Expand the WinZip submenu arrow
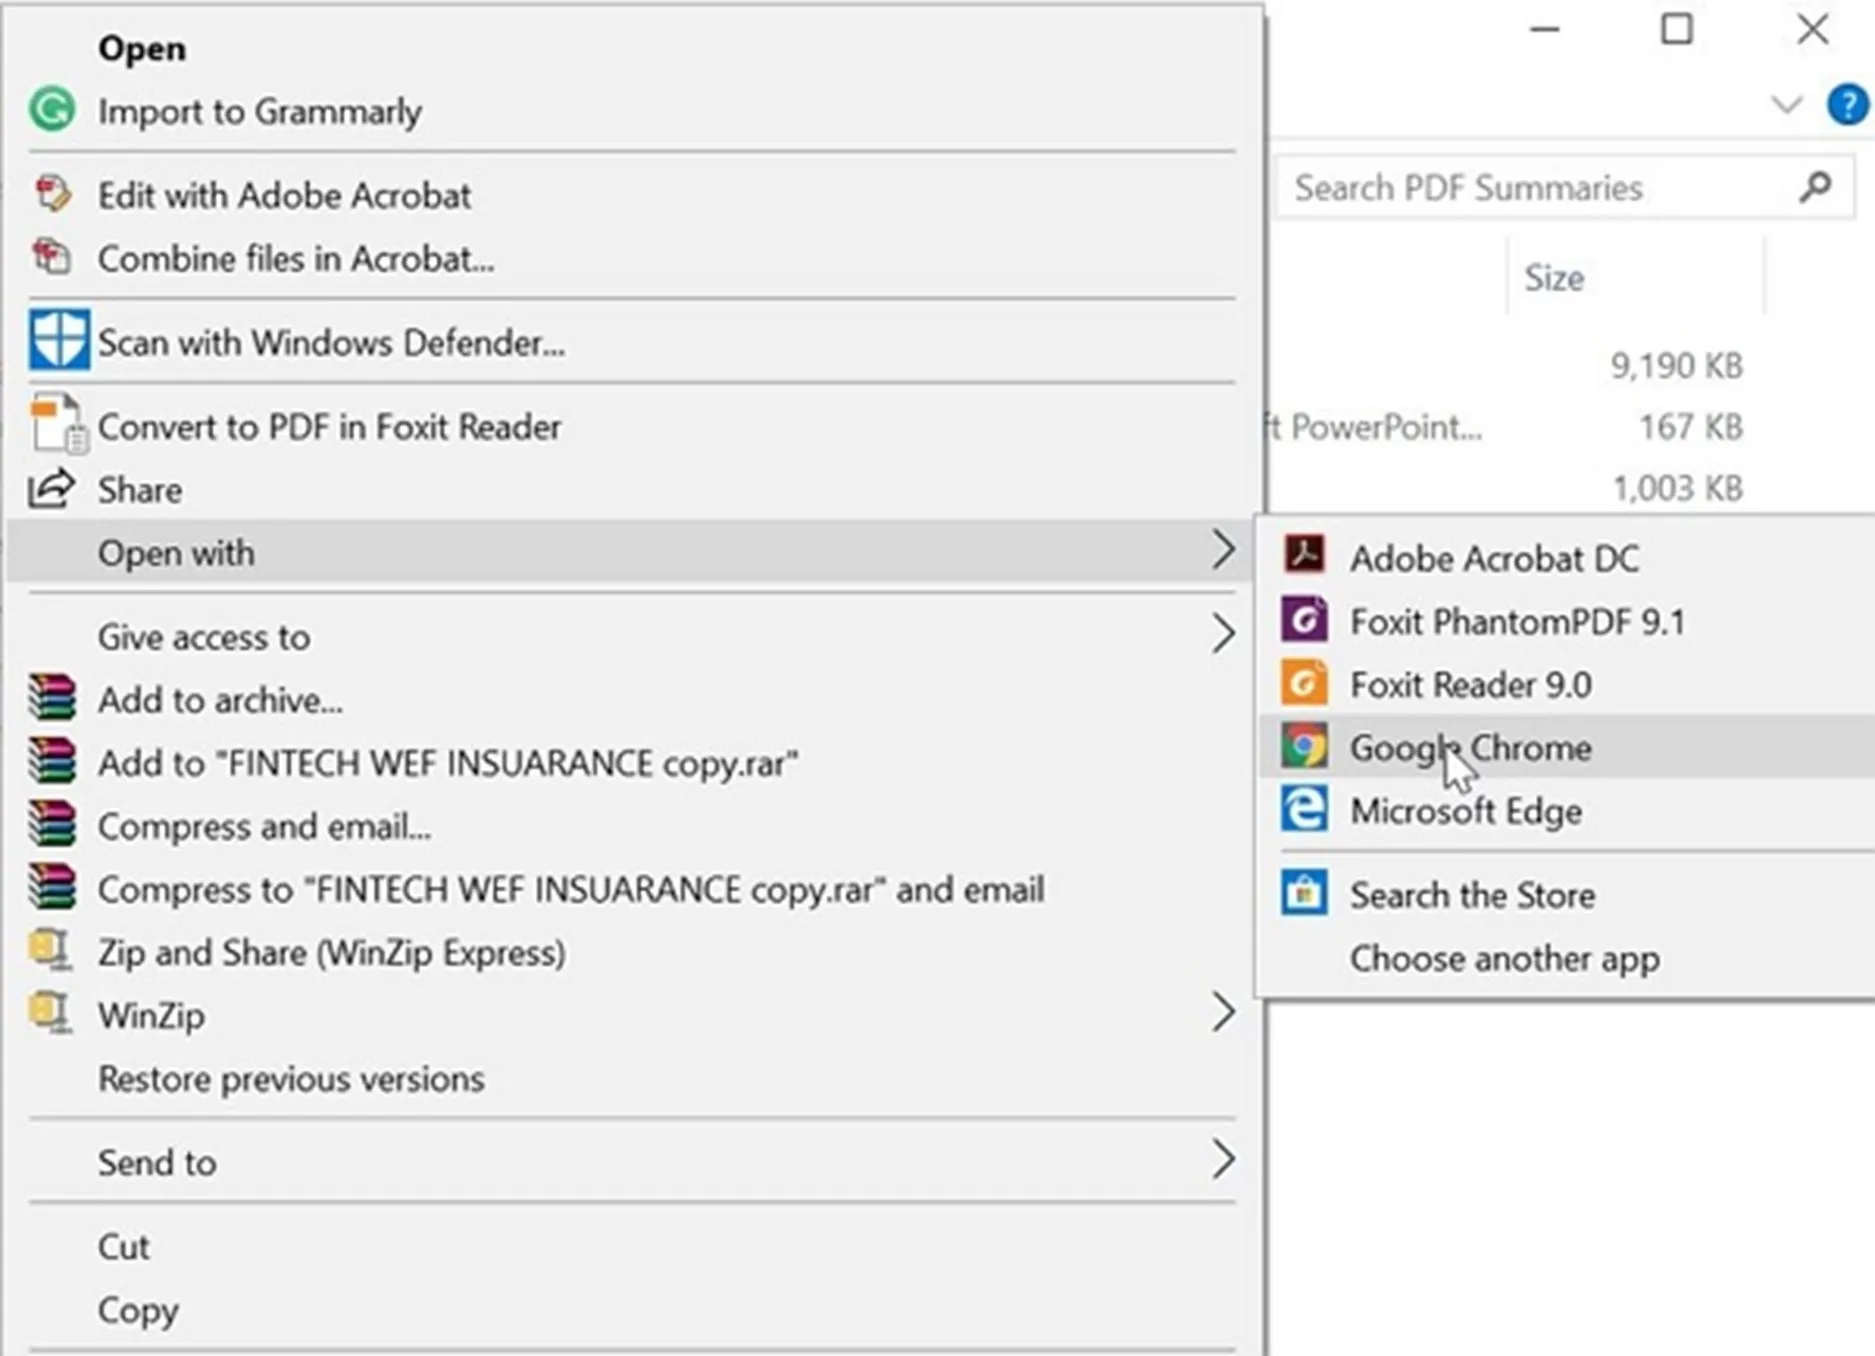Viewport: 1875px width, 1356px height. 1222,1013
